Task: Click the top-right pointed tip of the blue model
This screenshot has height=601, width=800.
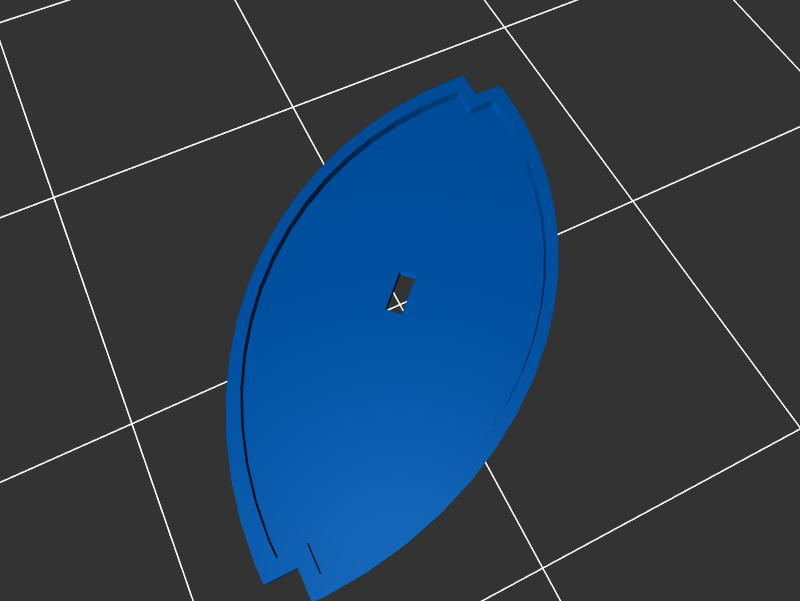Action: [x=498, y=89]
